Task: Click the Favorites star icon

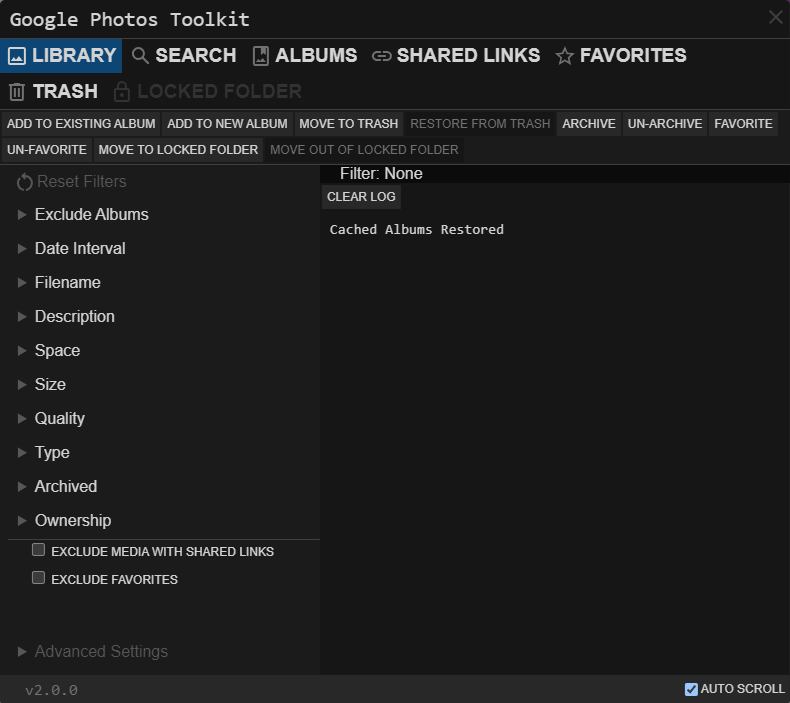Action: pyautogui.click(x=565, y=56)
